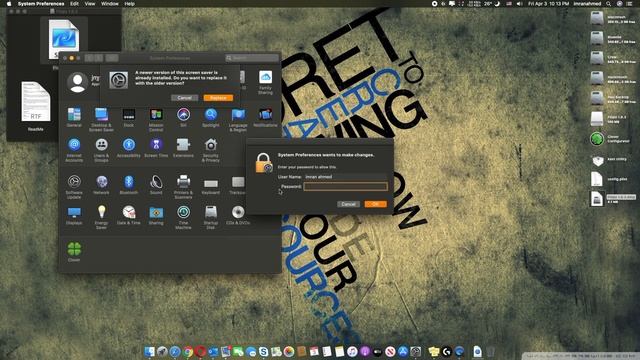Open the Window menu
640x360 pixels.
pos(110,4)
